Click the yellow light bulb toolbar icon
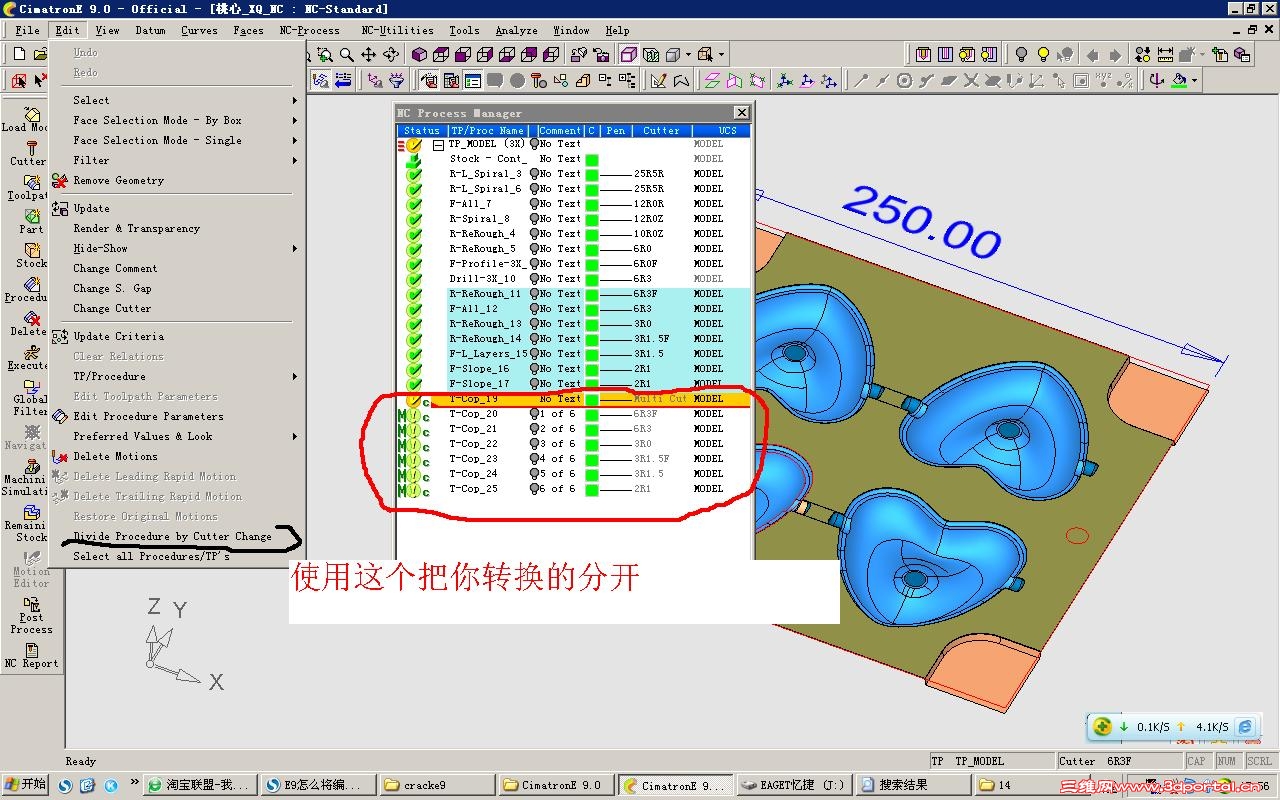Image resolution: width=1280 pixels, height=800 pixels. point(1043,55)
